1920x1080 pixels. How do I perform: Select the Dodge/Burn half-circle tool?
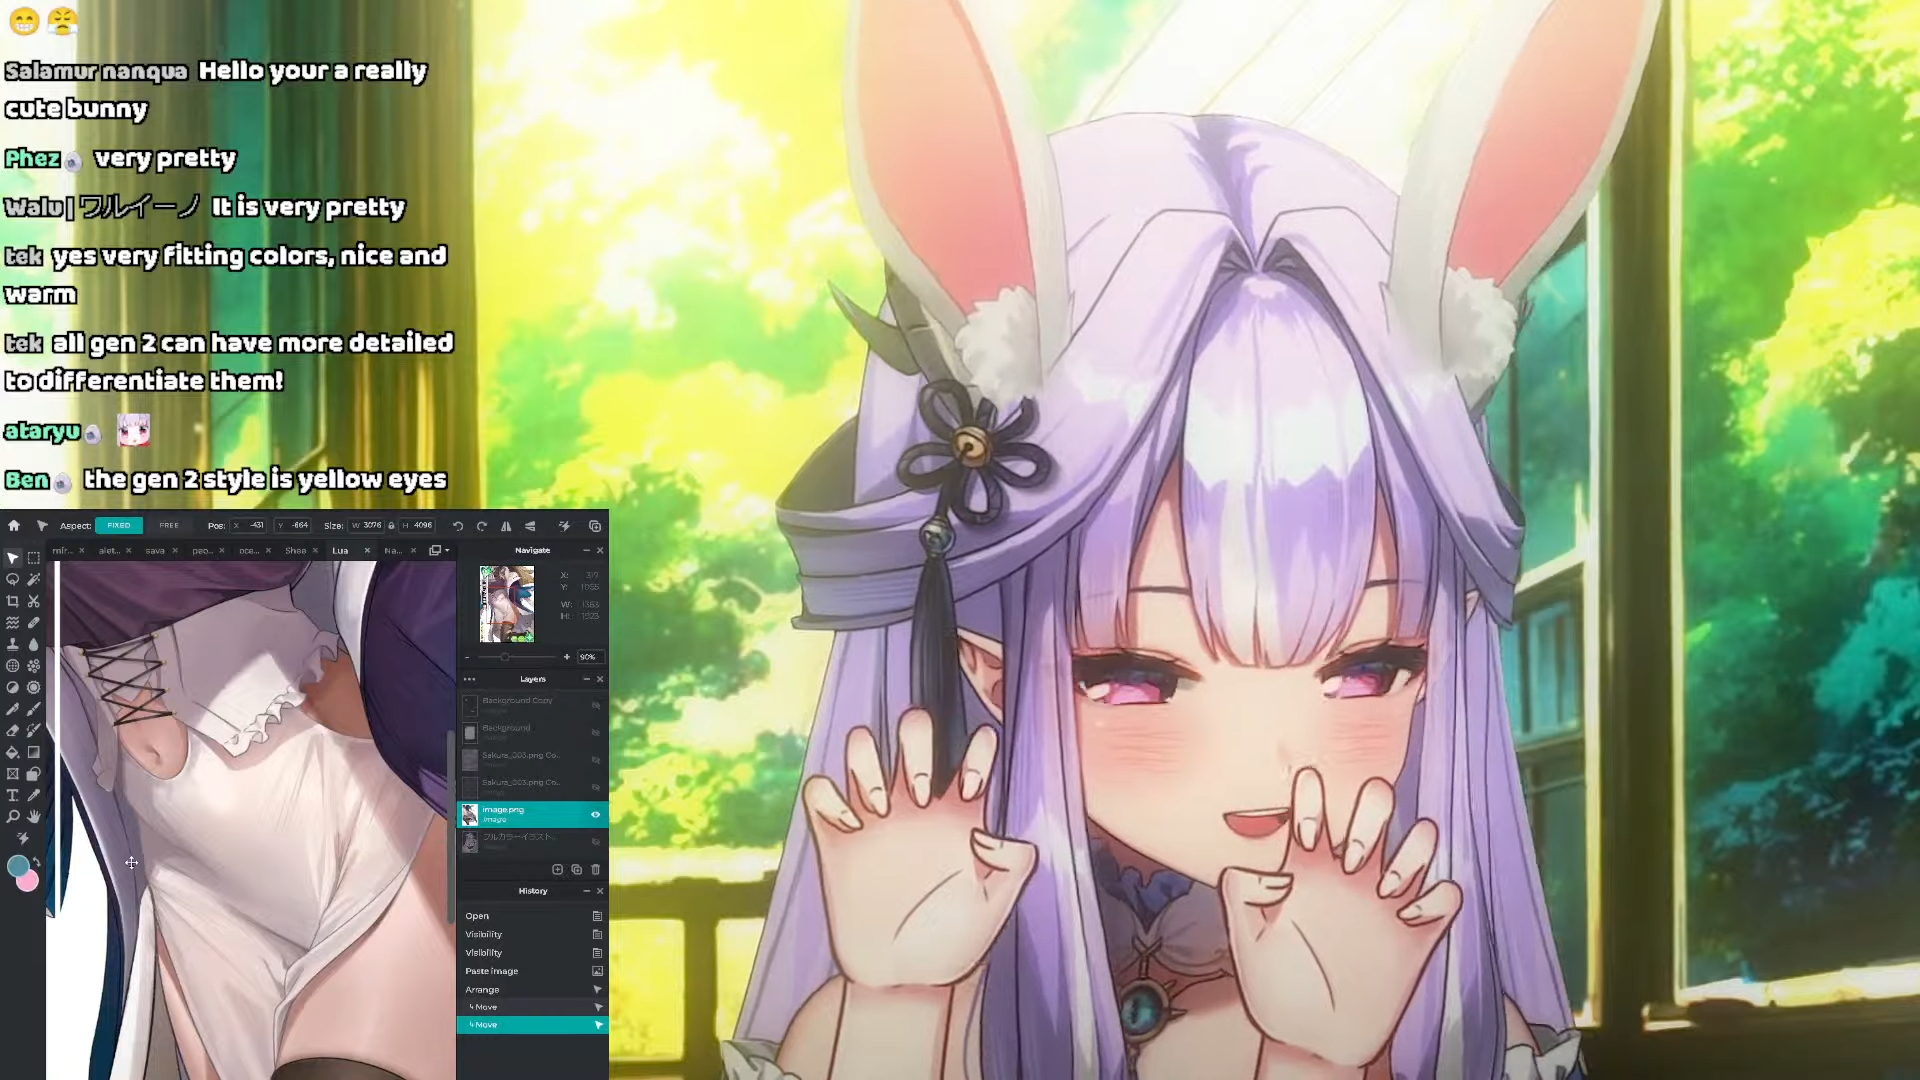(12, 687)
